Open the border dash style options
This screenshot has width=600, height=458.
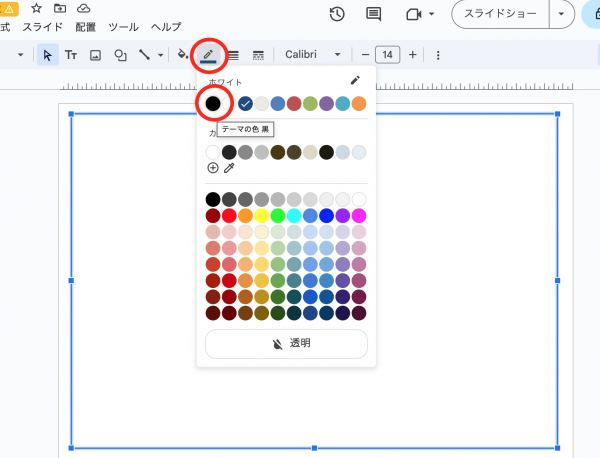pos(258,55)
